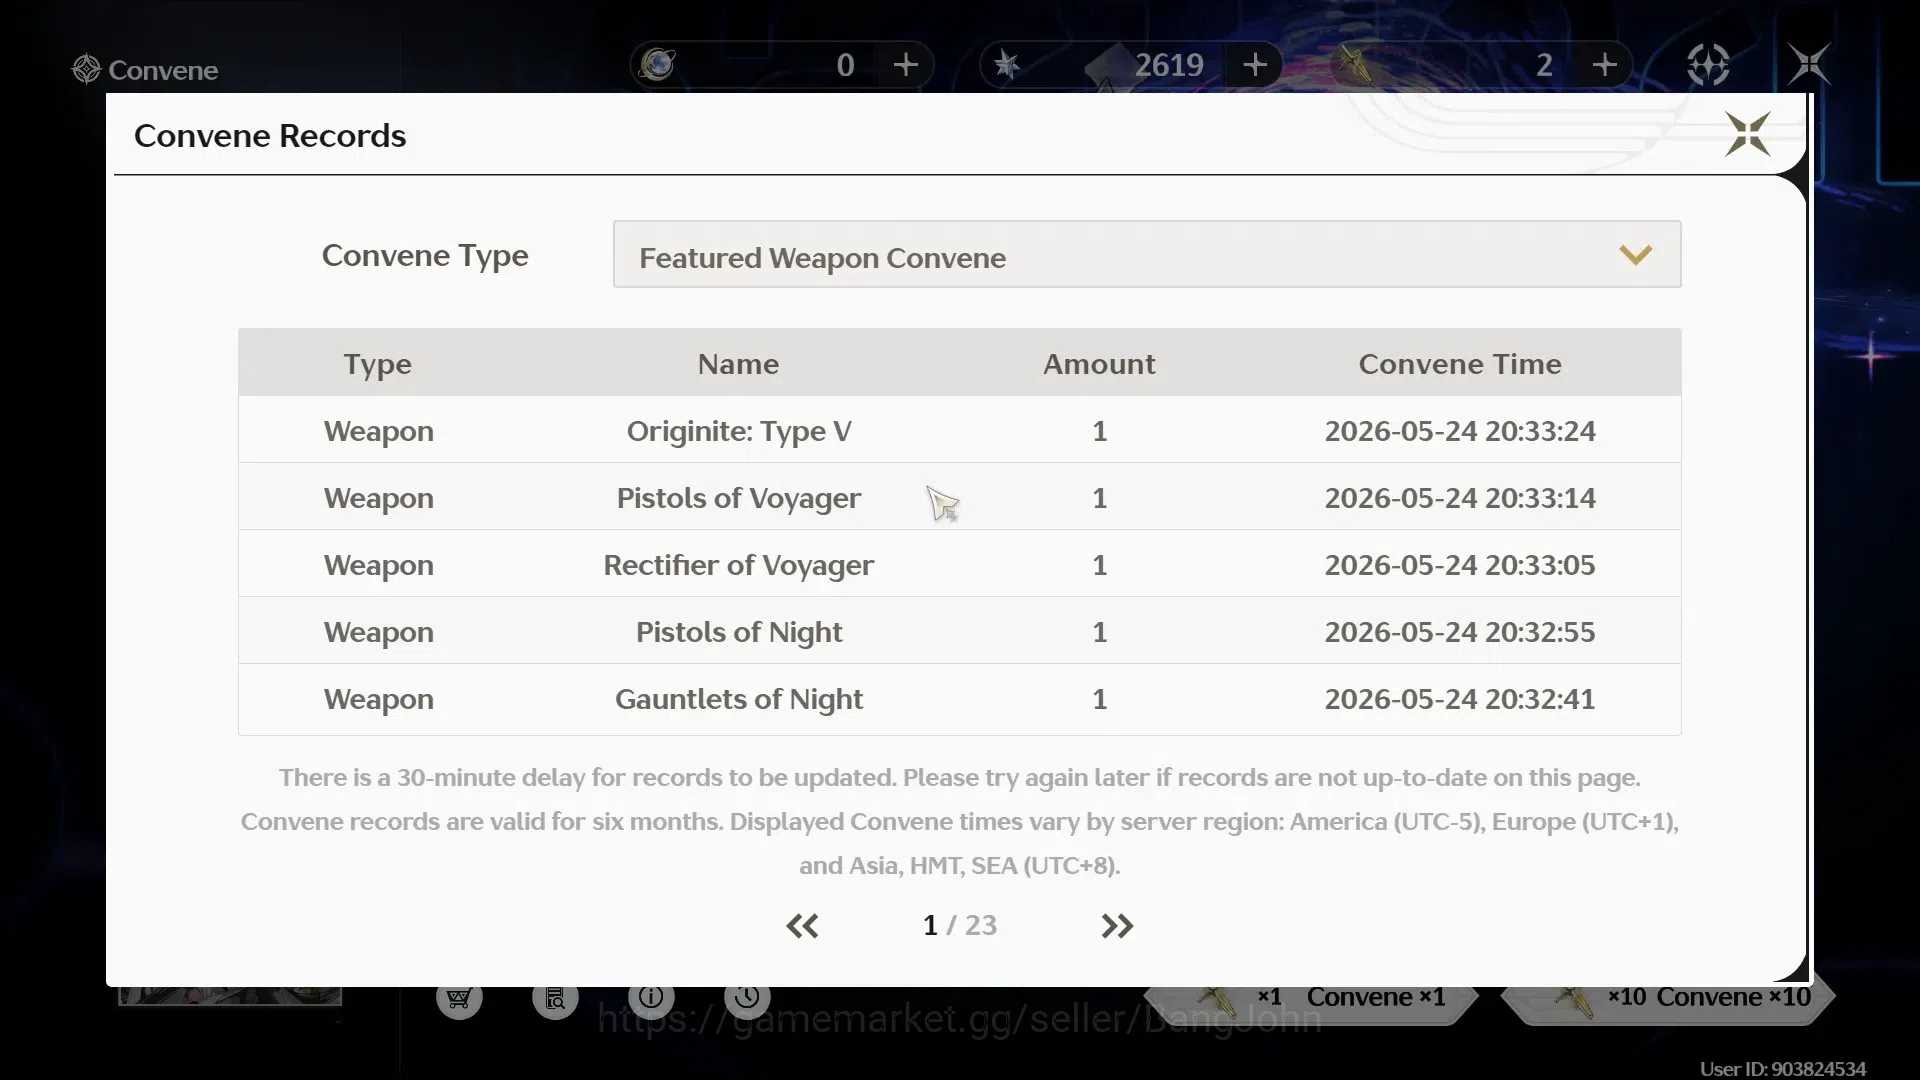
Task: Click amount 1 in Originite: Type V row
Action: coord(1099,431)
